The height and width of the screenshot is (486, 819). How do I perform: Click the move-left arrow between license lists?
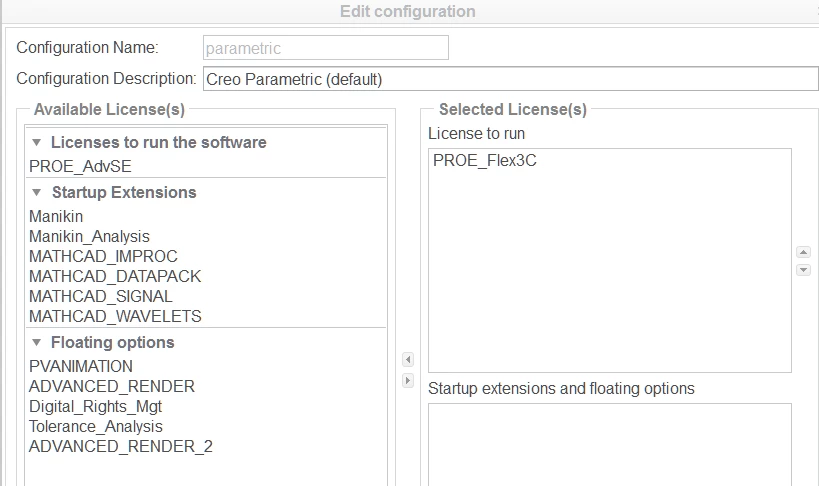point(408,360)
